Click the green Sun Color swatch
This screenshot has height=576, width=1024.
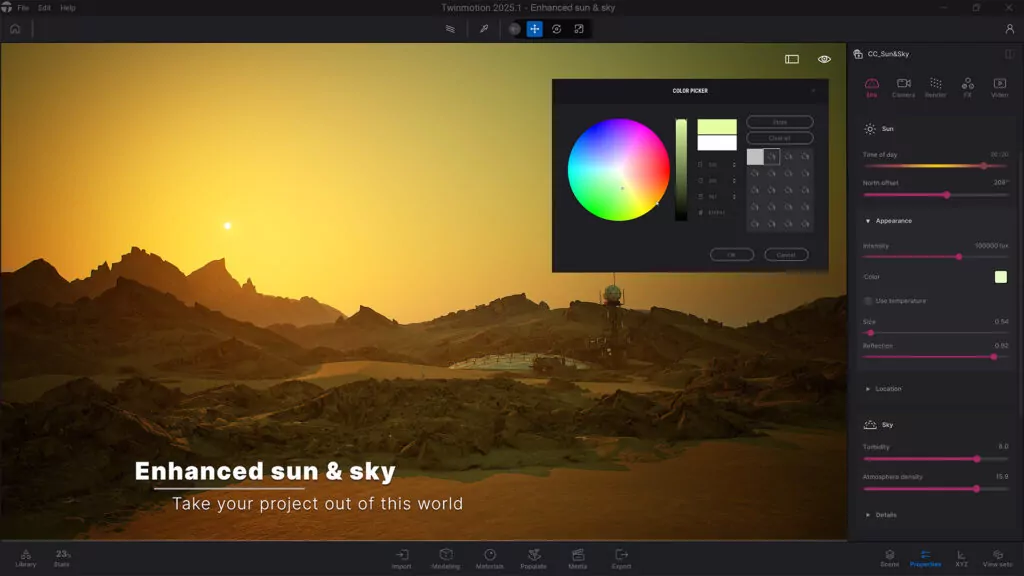(1001, 277)
